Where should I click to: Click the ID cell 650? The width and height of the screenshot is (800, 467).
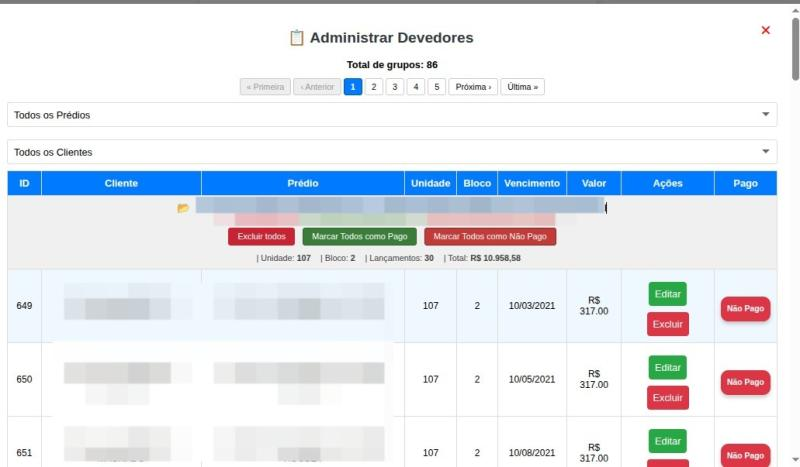pyautogui.click(x=24, y=379)
